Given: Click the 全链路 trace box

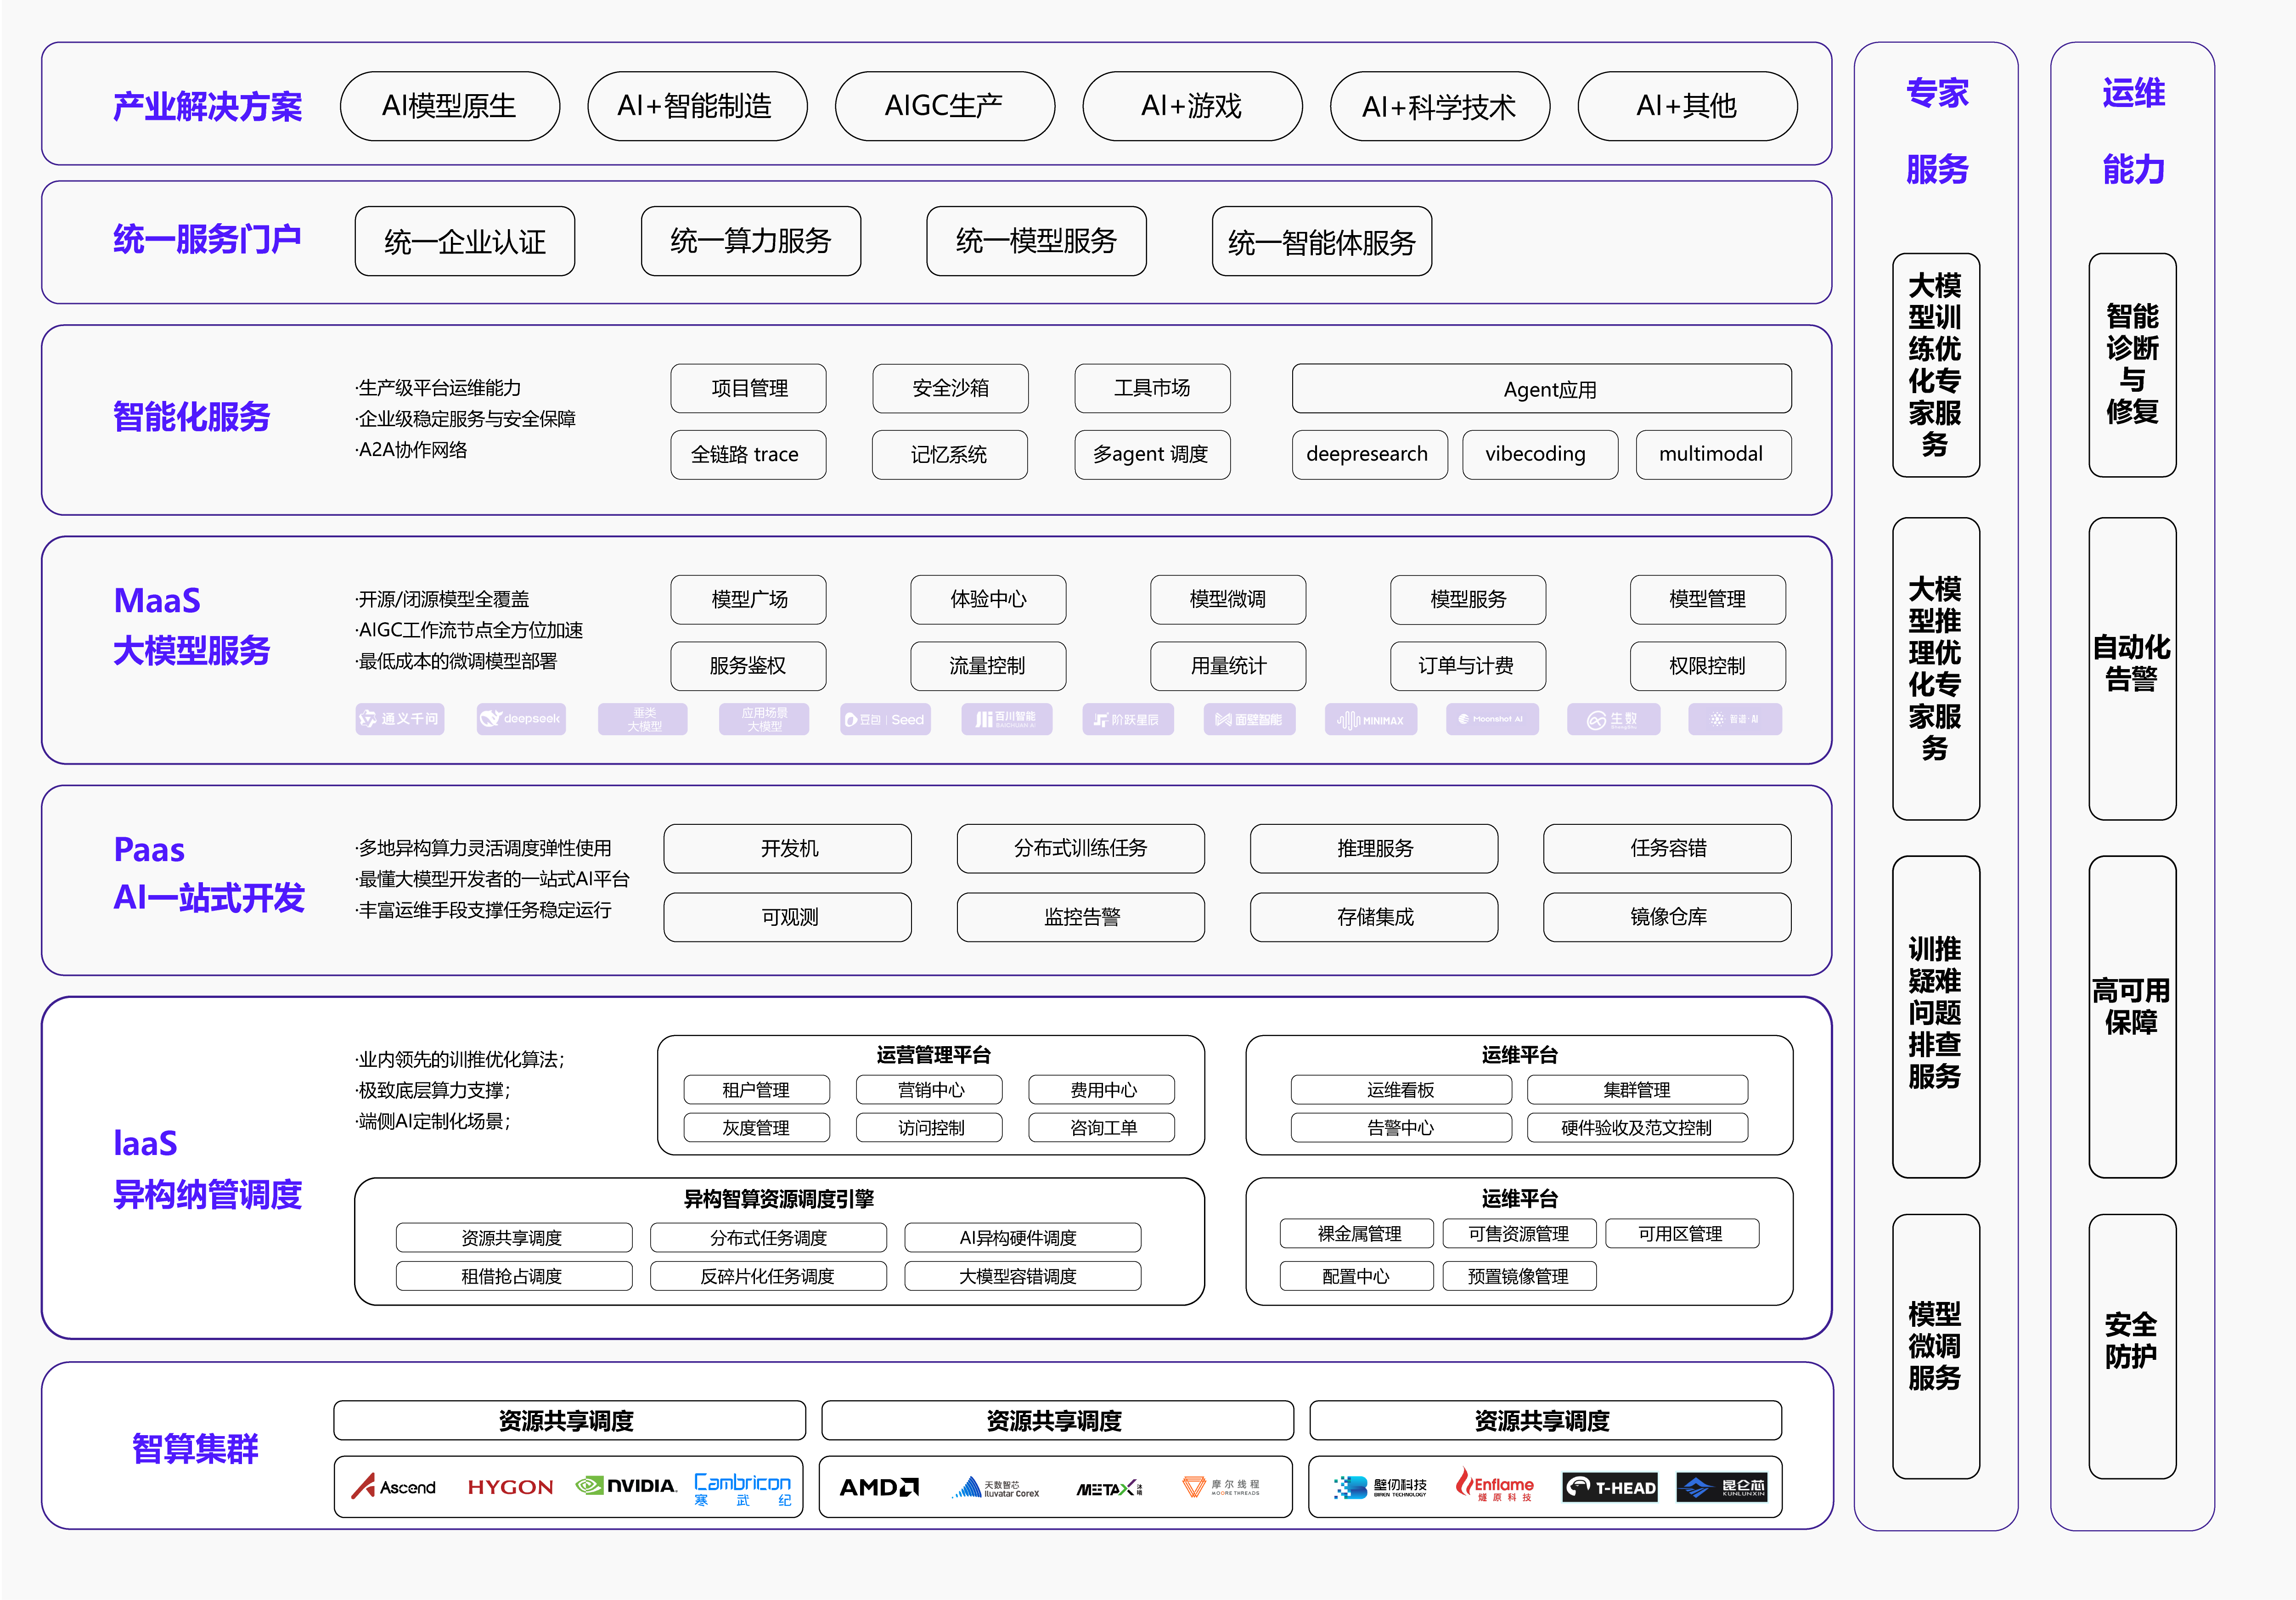Looking at the screenshot, I should point(749,455).
